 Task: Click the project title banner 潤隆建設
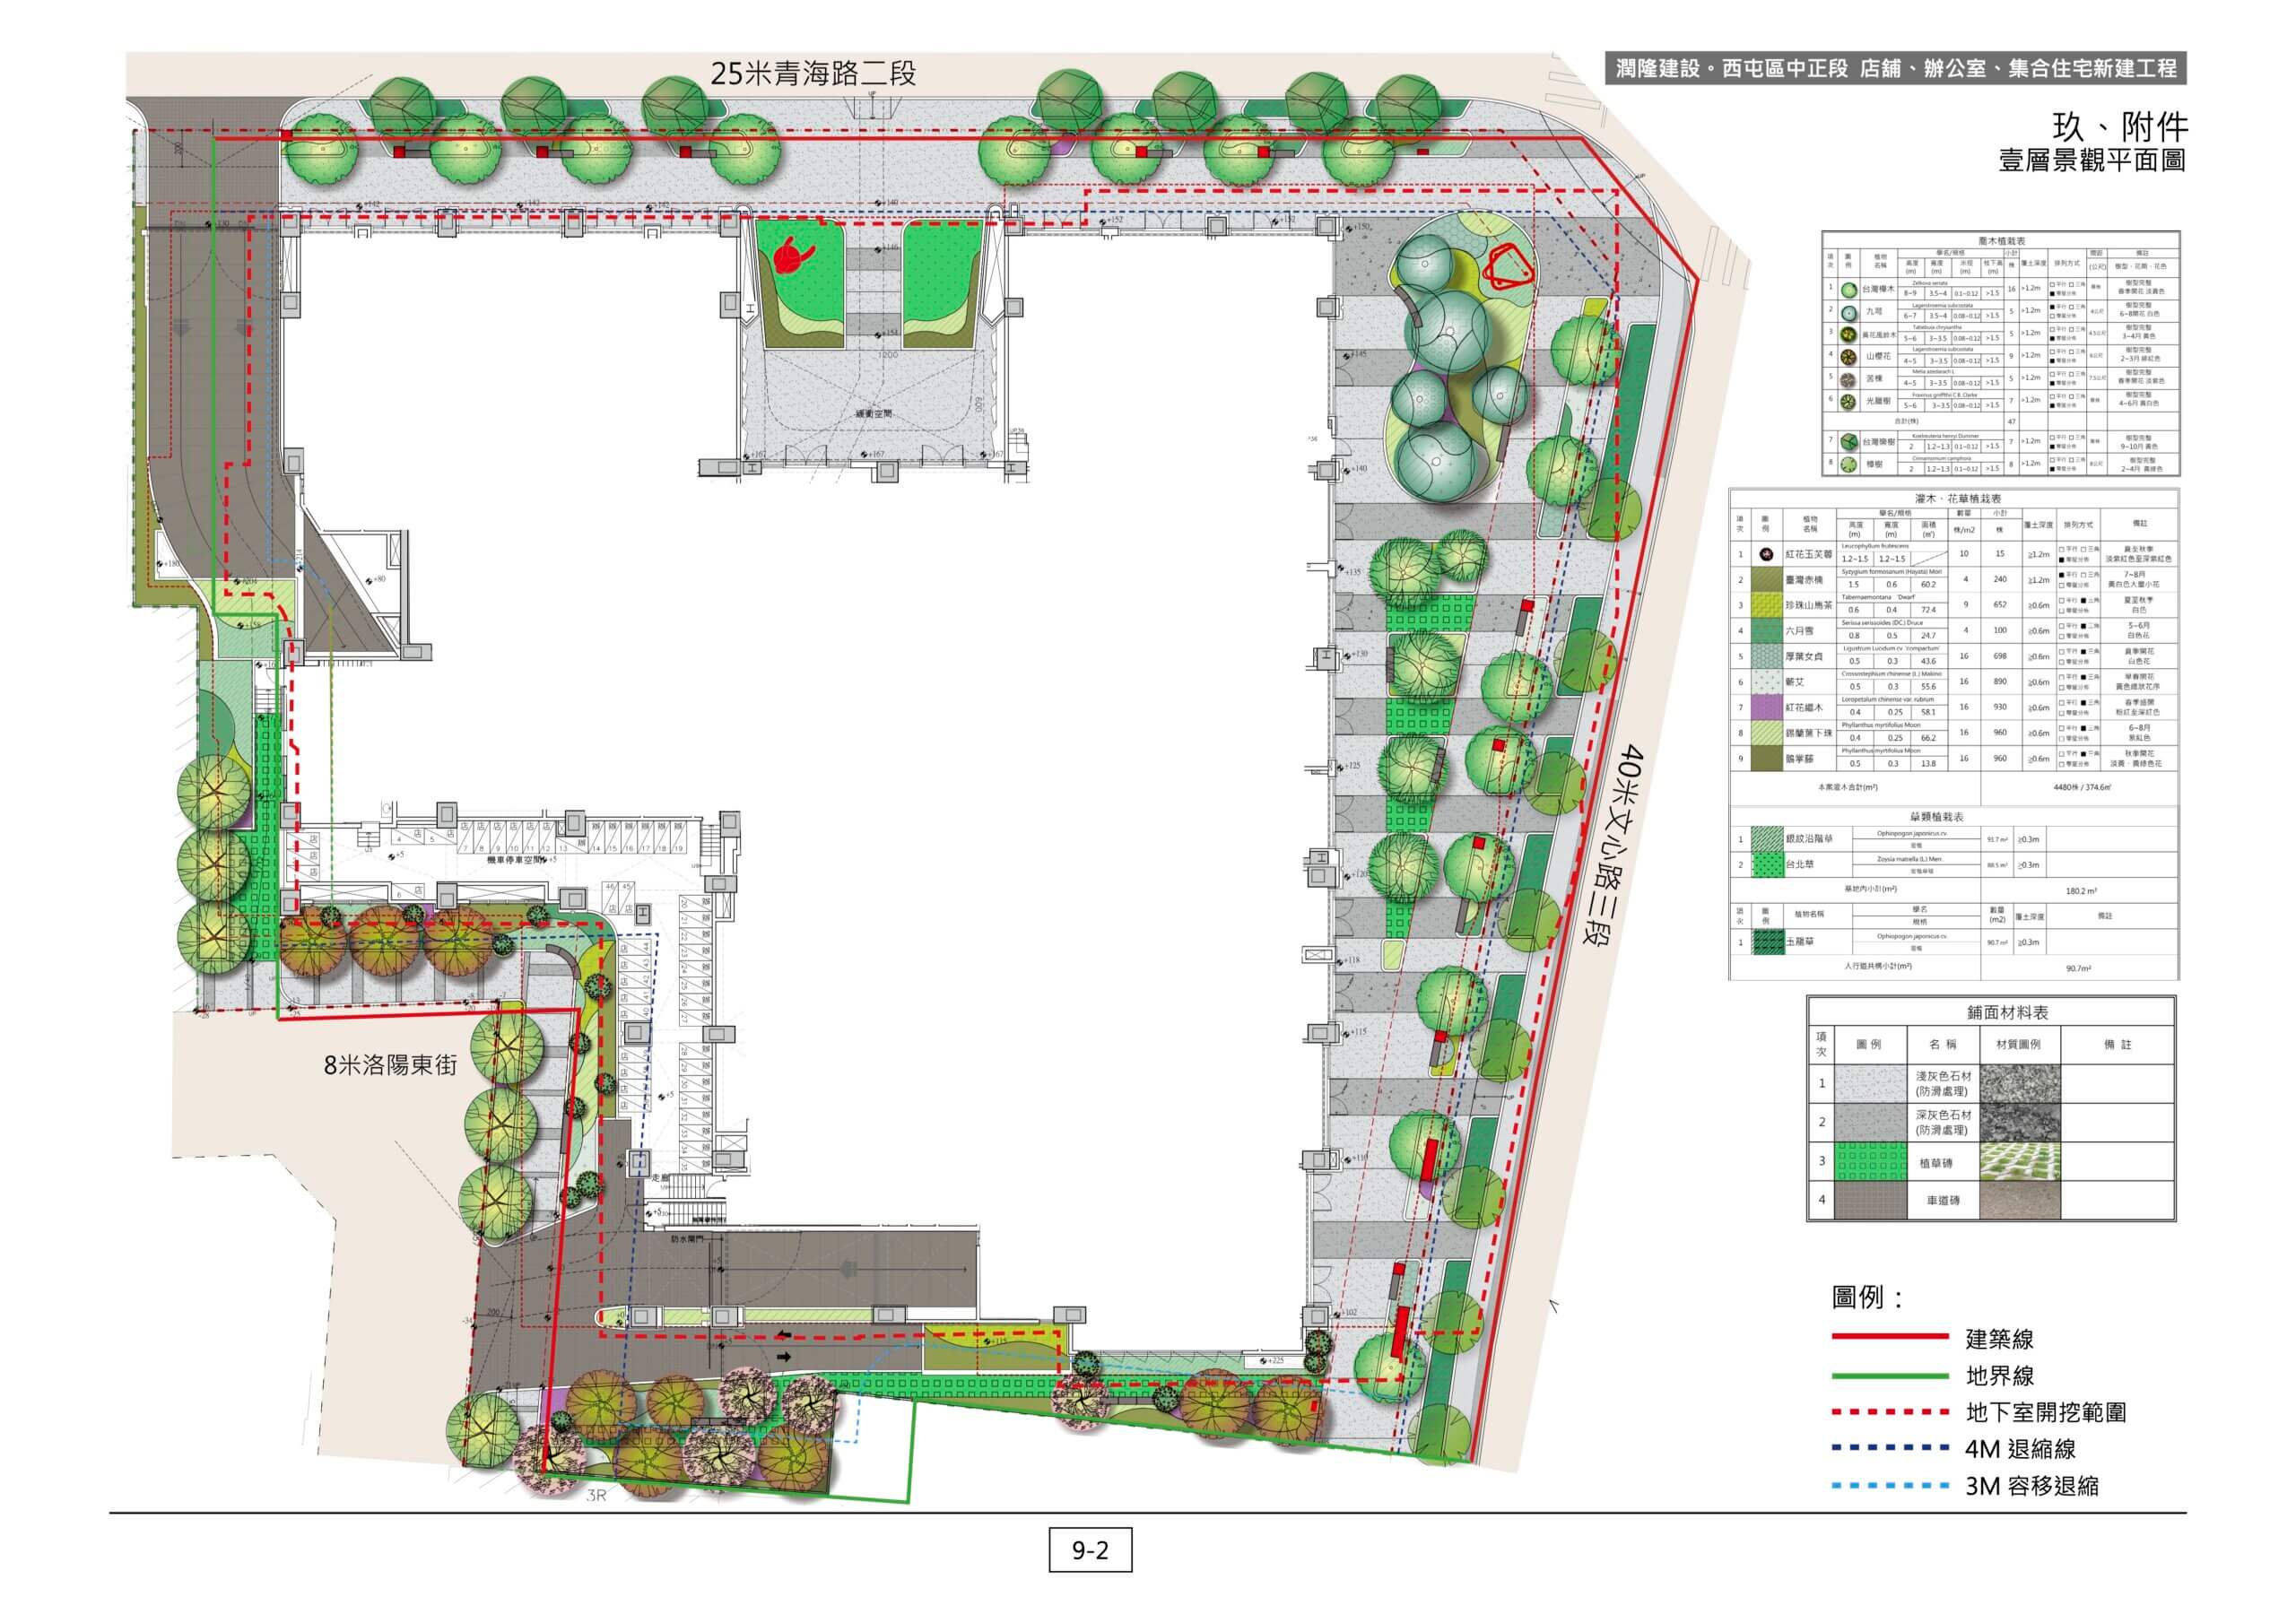[x=1895, y=69]
